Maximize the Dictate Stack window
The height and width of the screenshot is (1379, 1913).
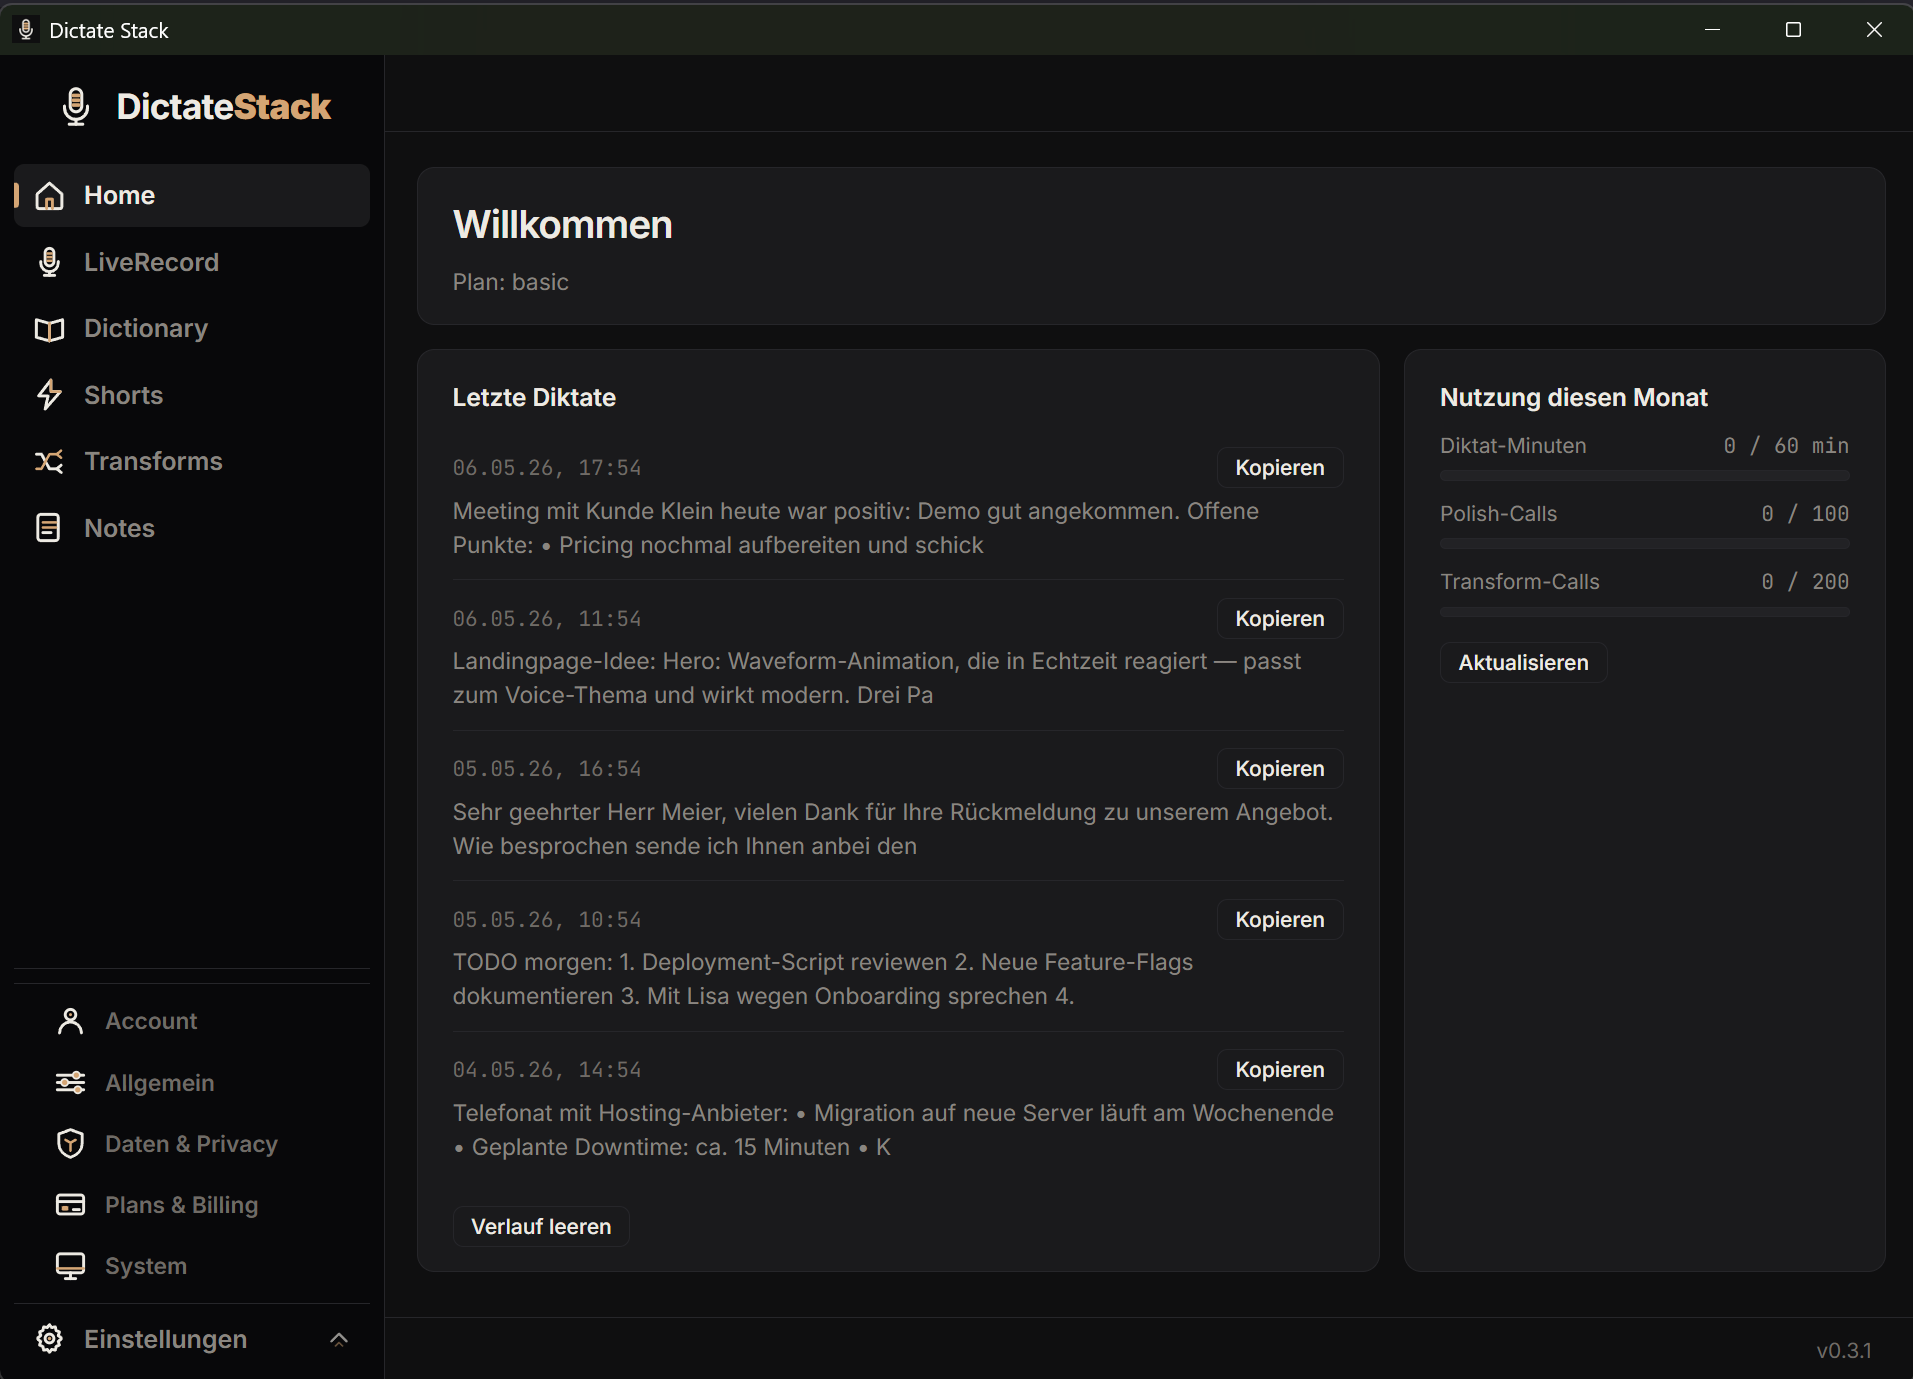click(x=1793, y=30)
